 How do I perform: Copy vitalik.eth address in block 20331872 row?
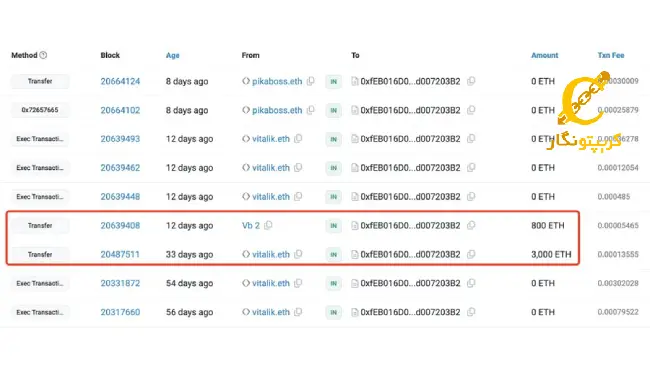(x=298, y=283)
